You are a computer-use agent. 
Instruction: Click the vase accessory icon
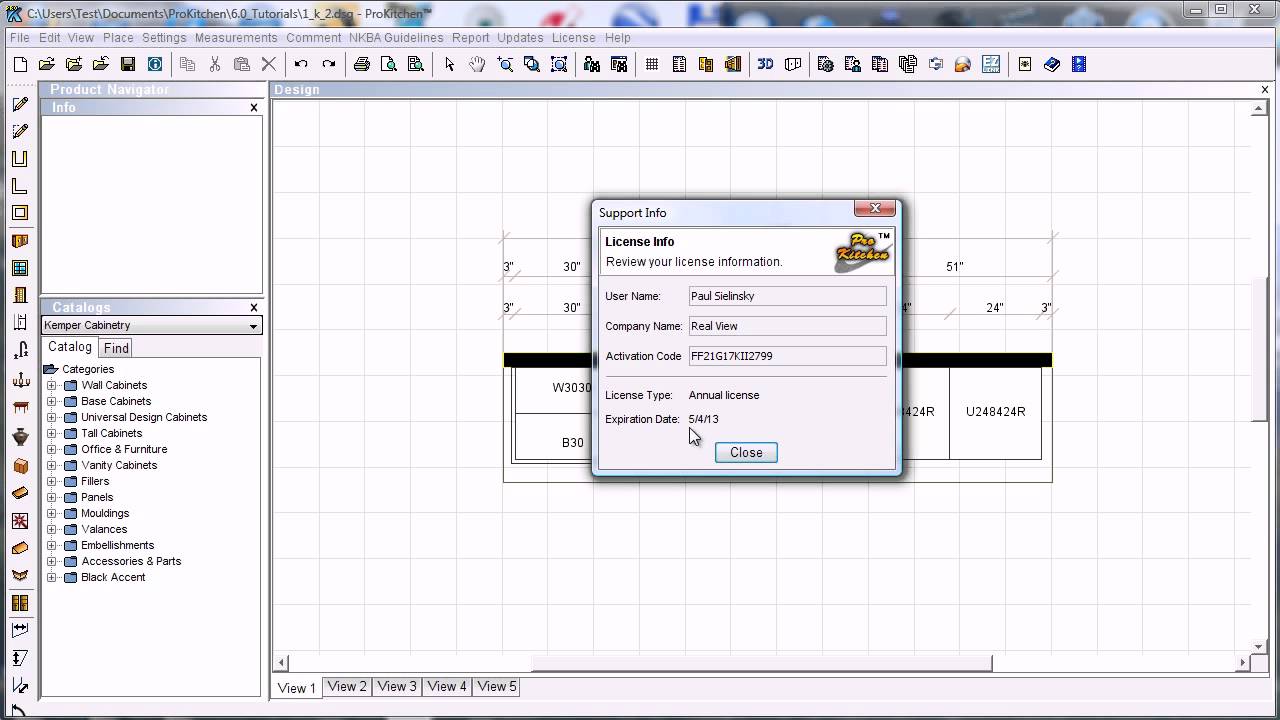pyautogui.click(x=20, y=436)
